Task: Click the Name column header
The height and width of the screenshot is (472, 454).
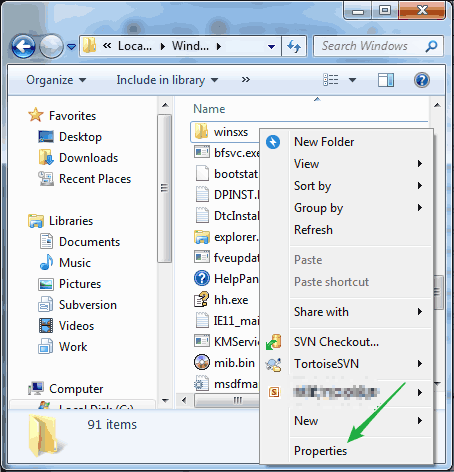Action: tap(209, 109)
